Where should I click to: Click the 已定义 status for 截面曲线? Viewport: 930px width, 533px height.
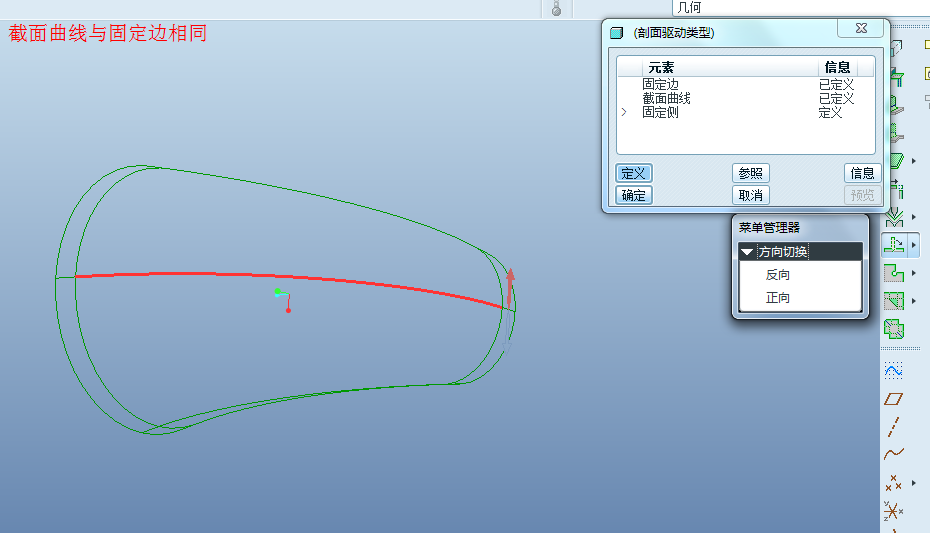[836, 98]
